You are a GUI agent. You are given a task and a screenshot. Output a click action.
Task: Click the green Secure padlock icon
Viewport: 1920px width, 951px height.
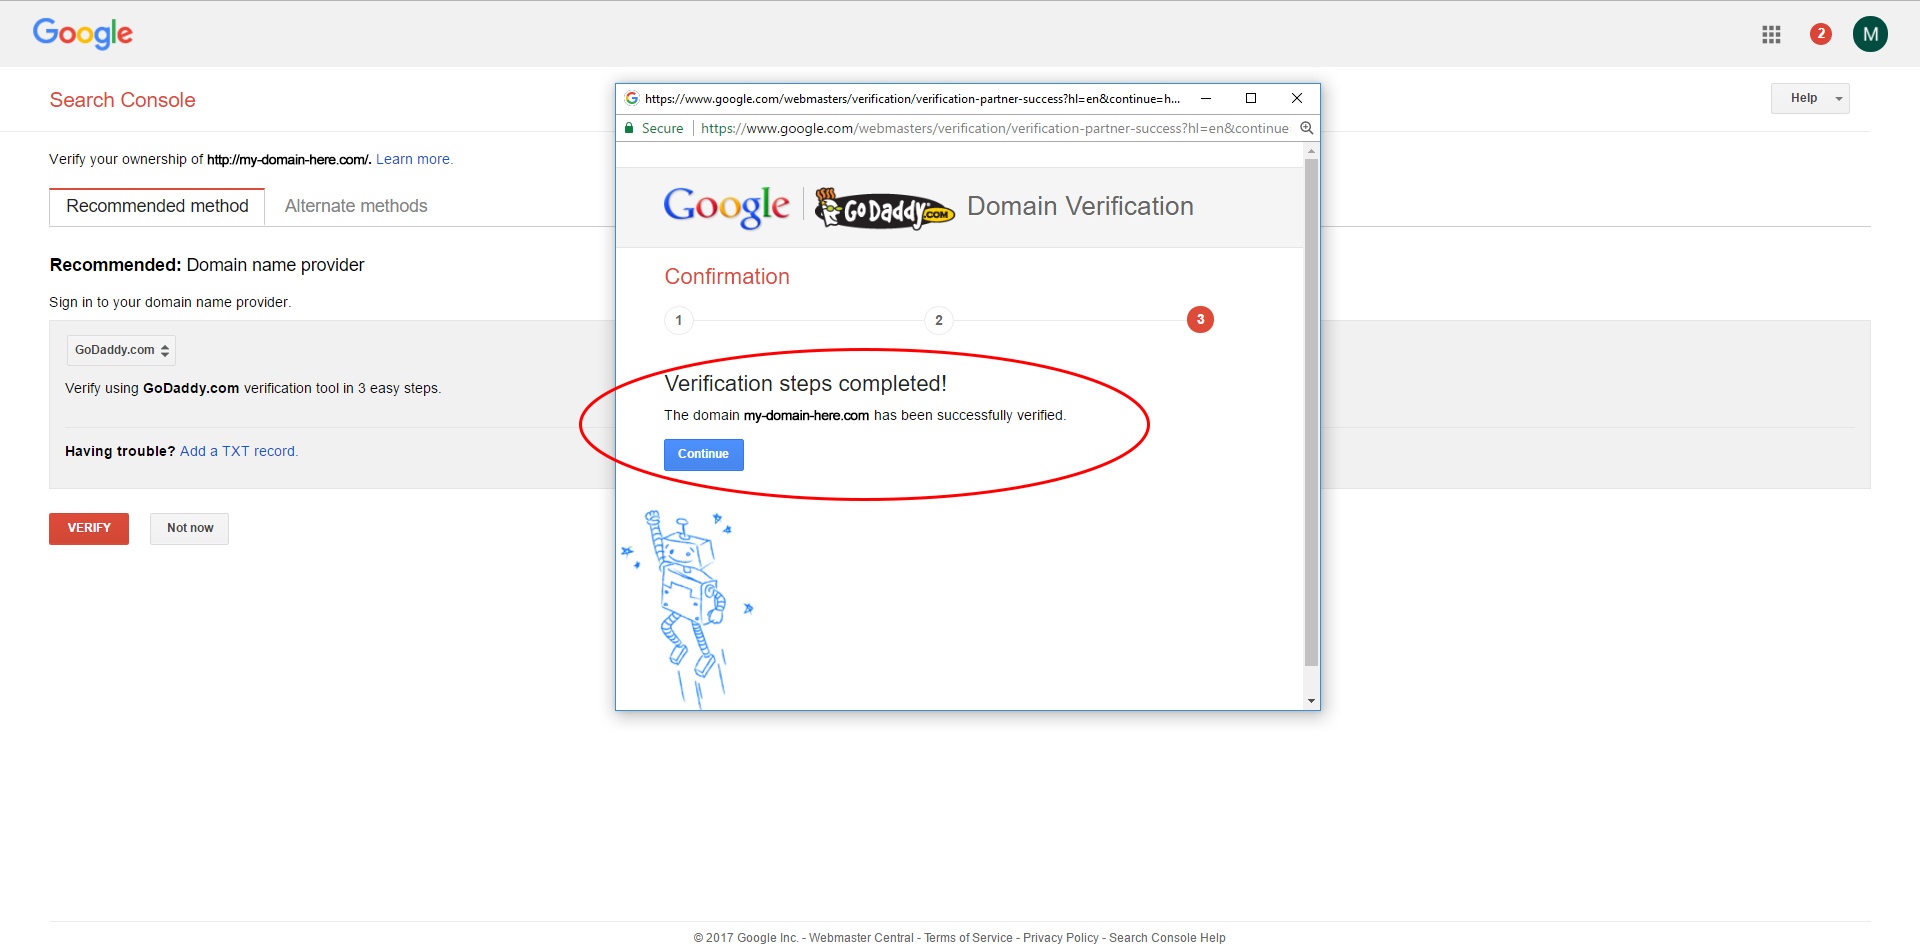coord(629,128)
